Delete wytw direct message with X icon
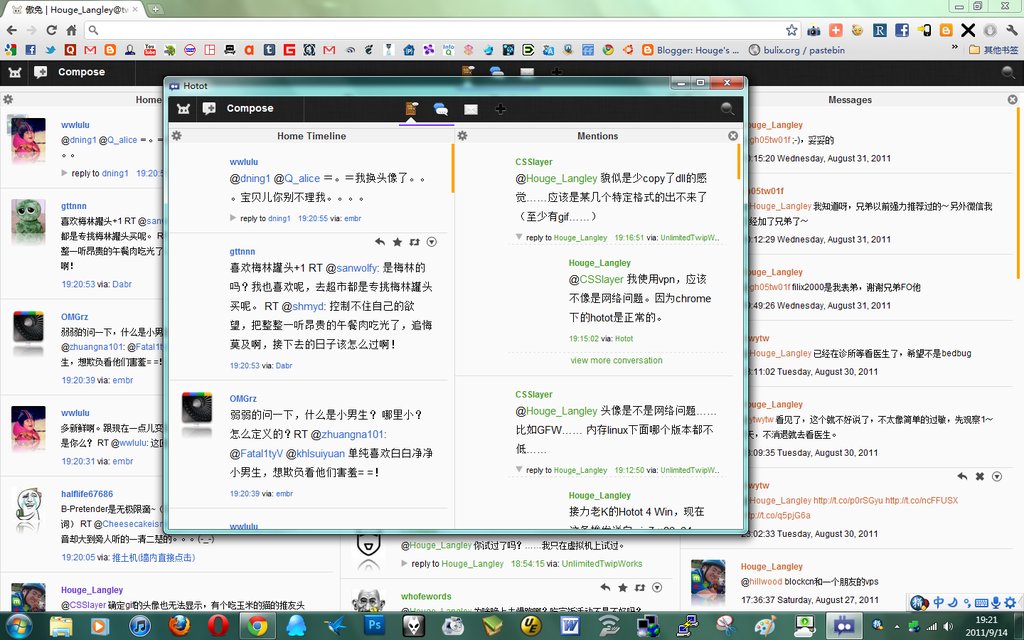 click(980, 477)
